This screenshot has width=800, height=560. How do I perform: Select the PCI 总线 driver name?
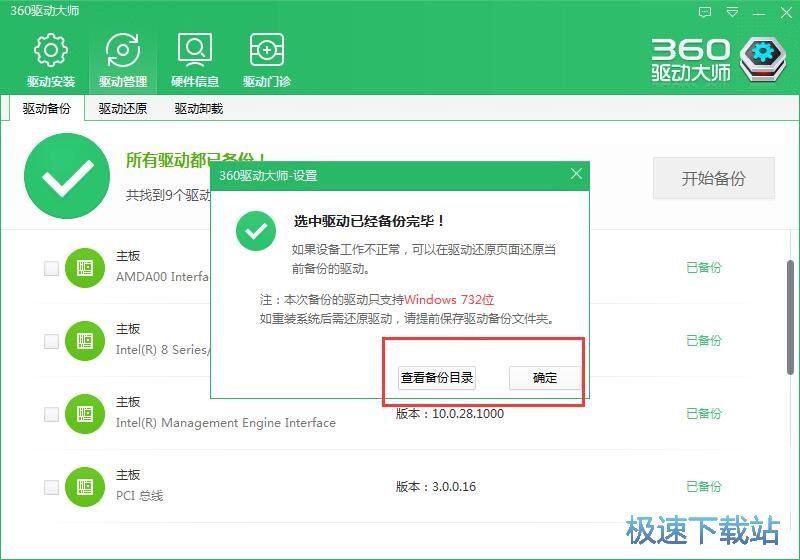(139, 496)
